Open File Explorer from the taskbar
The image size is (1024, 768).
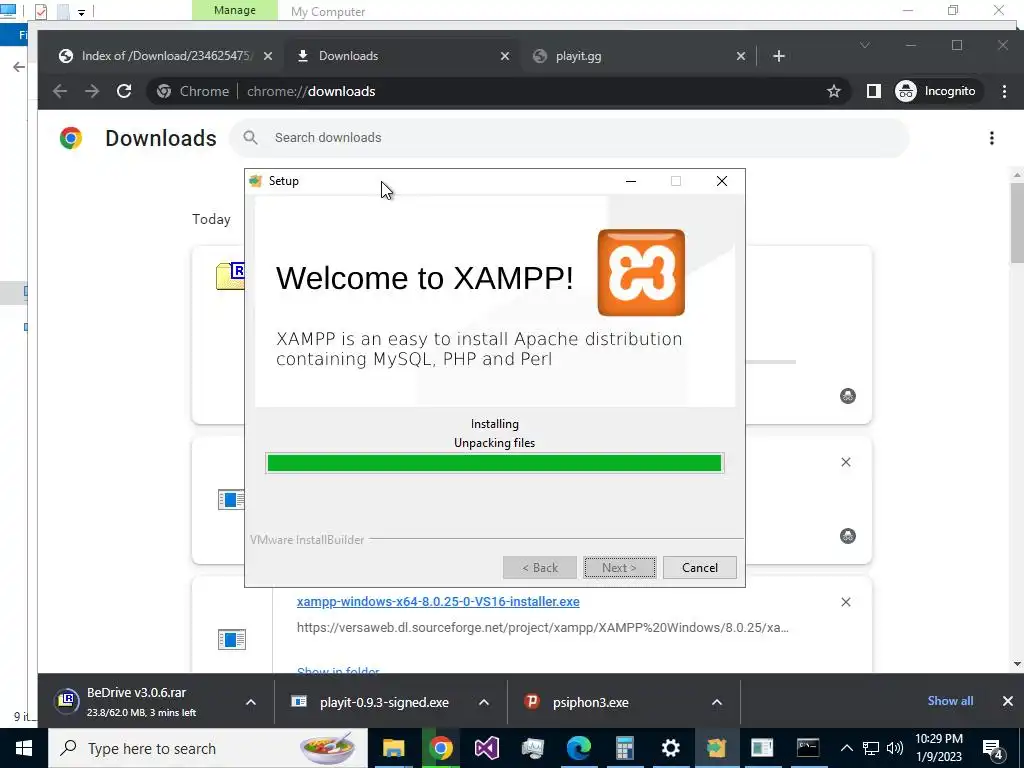coord(393,748)
